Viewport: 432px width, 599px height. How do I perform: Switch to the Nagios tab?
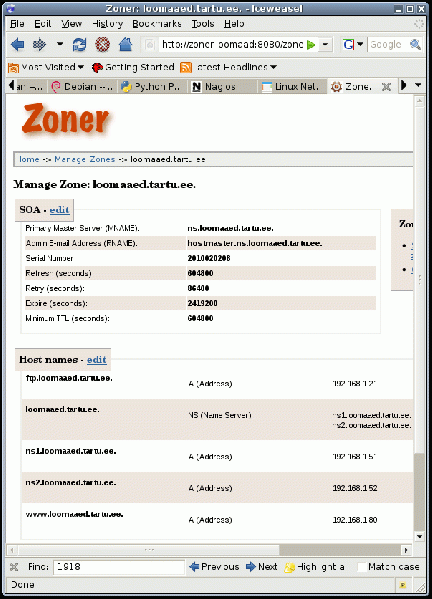(x=222, y=87)
